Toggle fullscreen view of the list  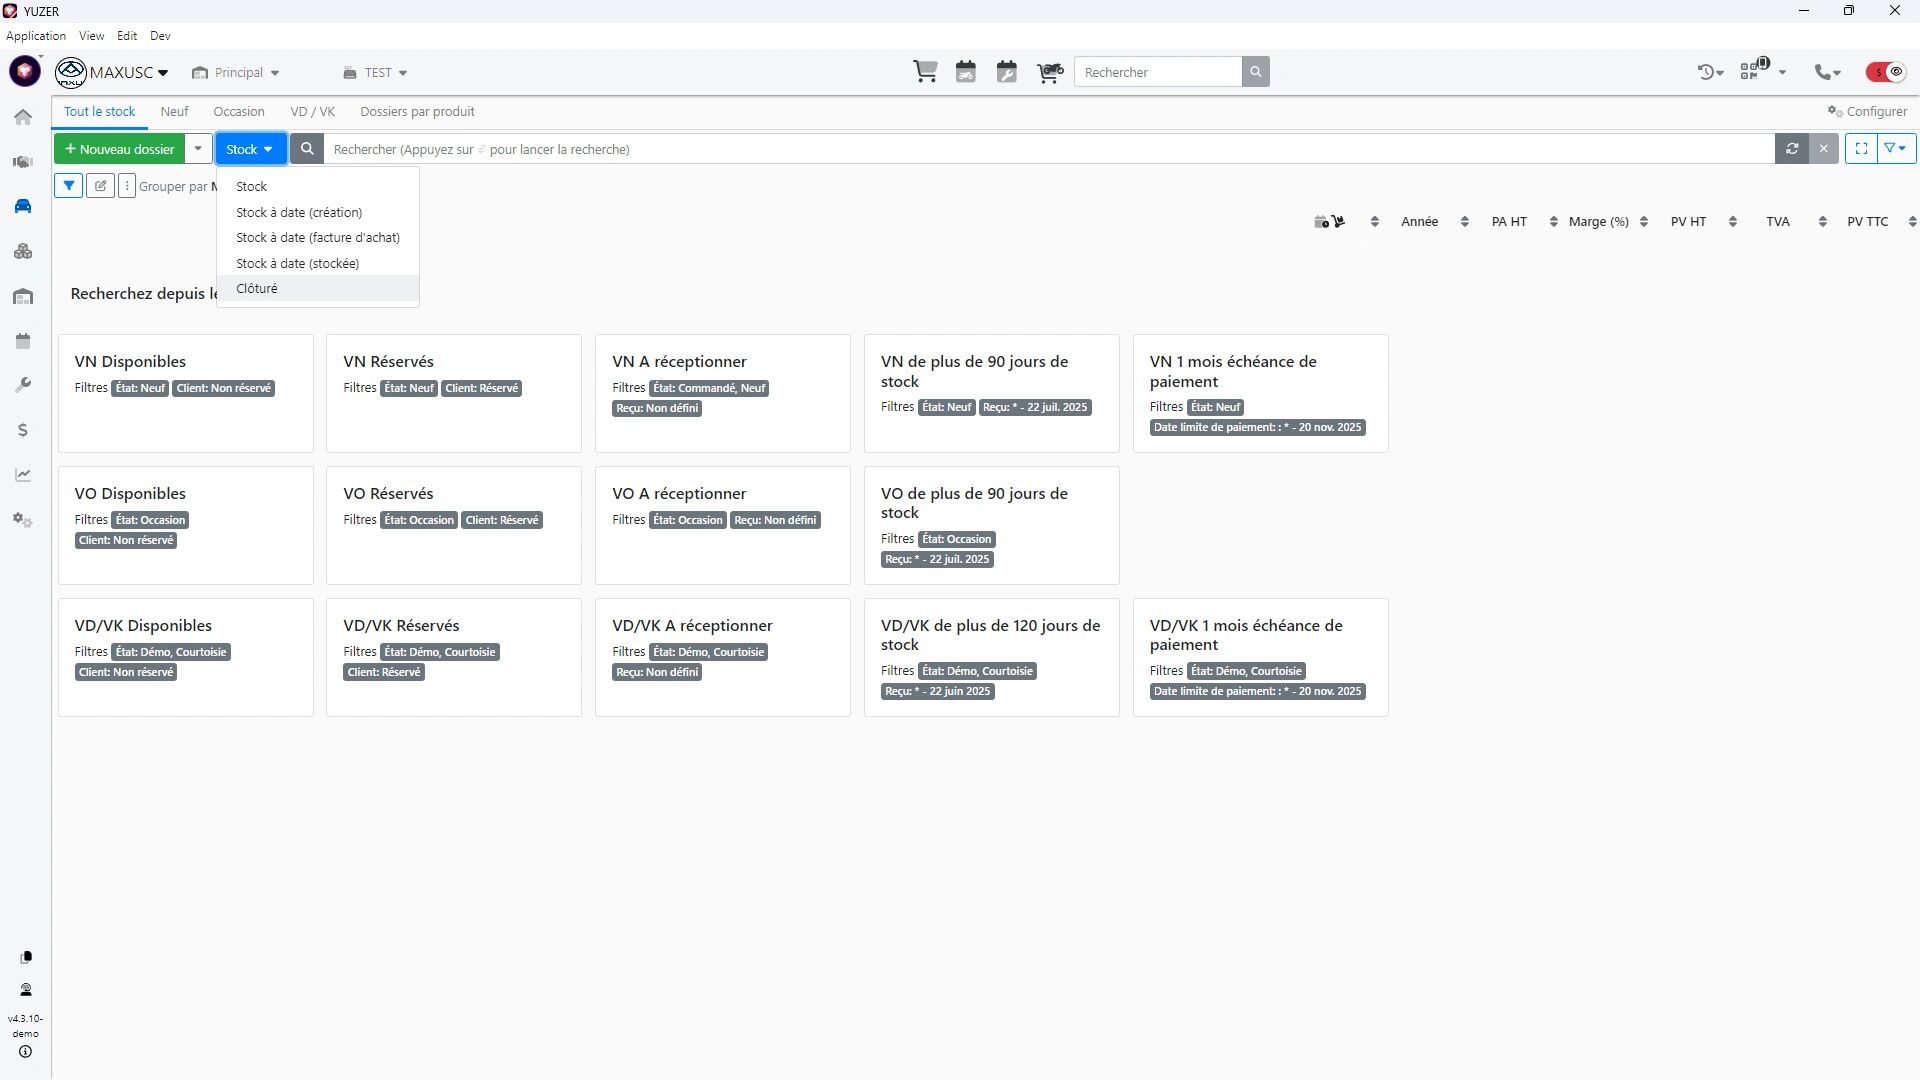tap(1861, 149)
